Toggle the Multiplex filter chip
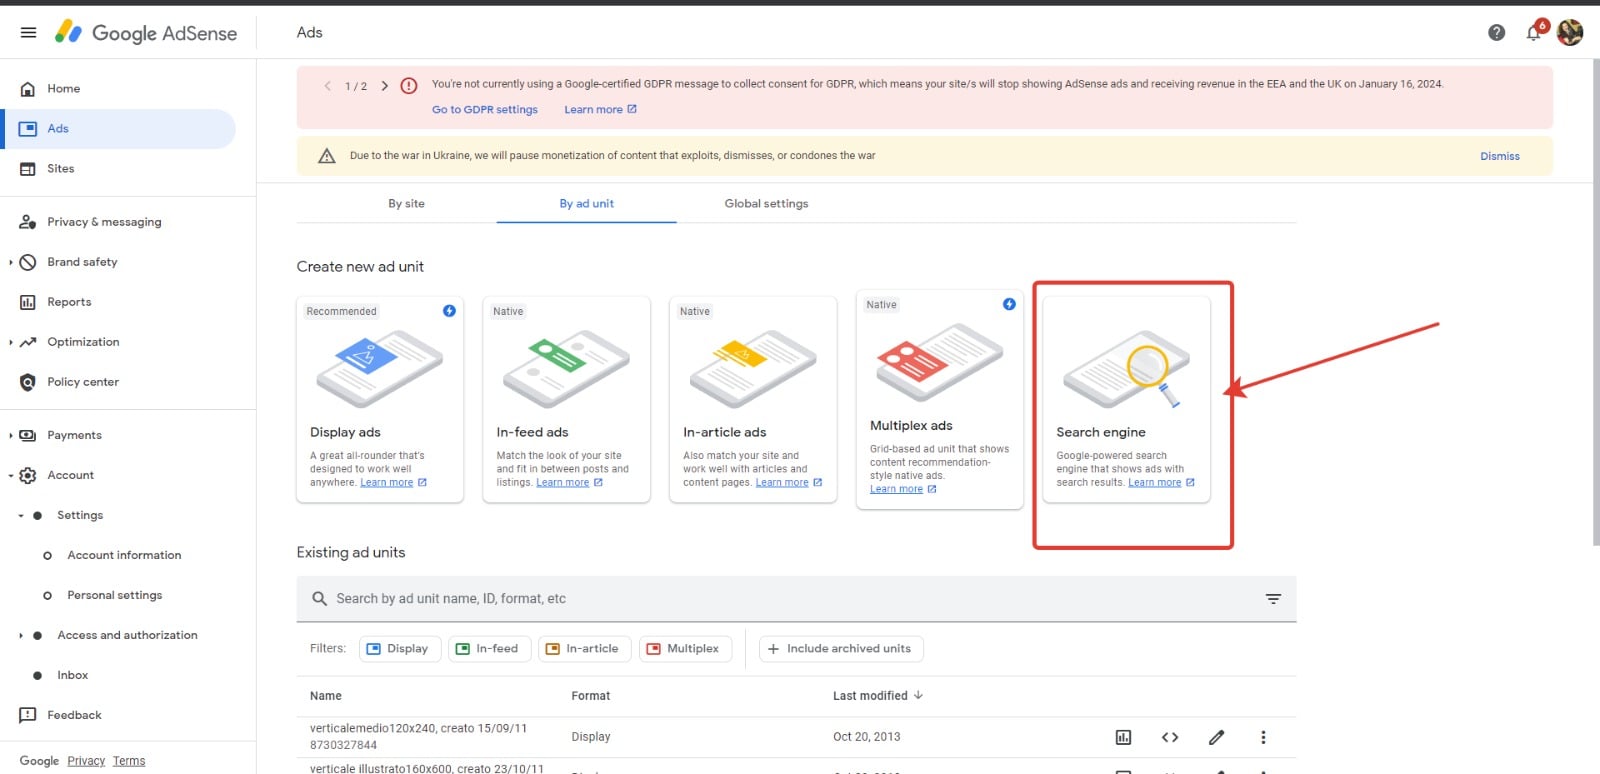 [x=685, y=649]
